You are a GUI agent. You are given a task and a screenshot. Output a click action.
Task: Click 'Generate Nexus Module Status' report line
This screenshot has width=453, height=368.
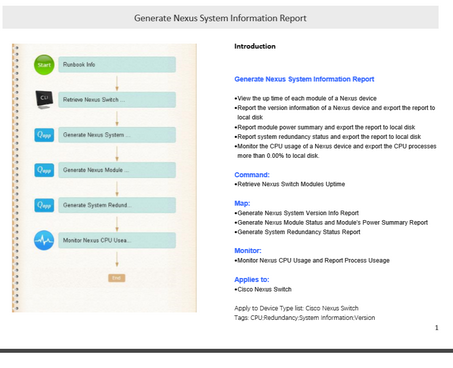click(331, 222)
